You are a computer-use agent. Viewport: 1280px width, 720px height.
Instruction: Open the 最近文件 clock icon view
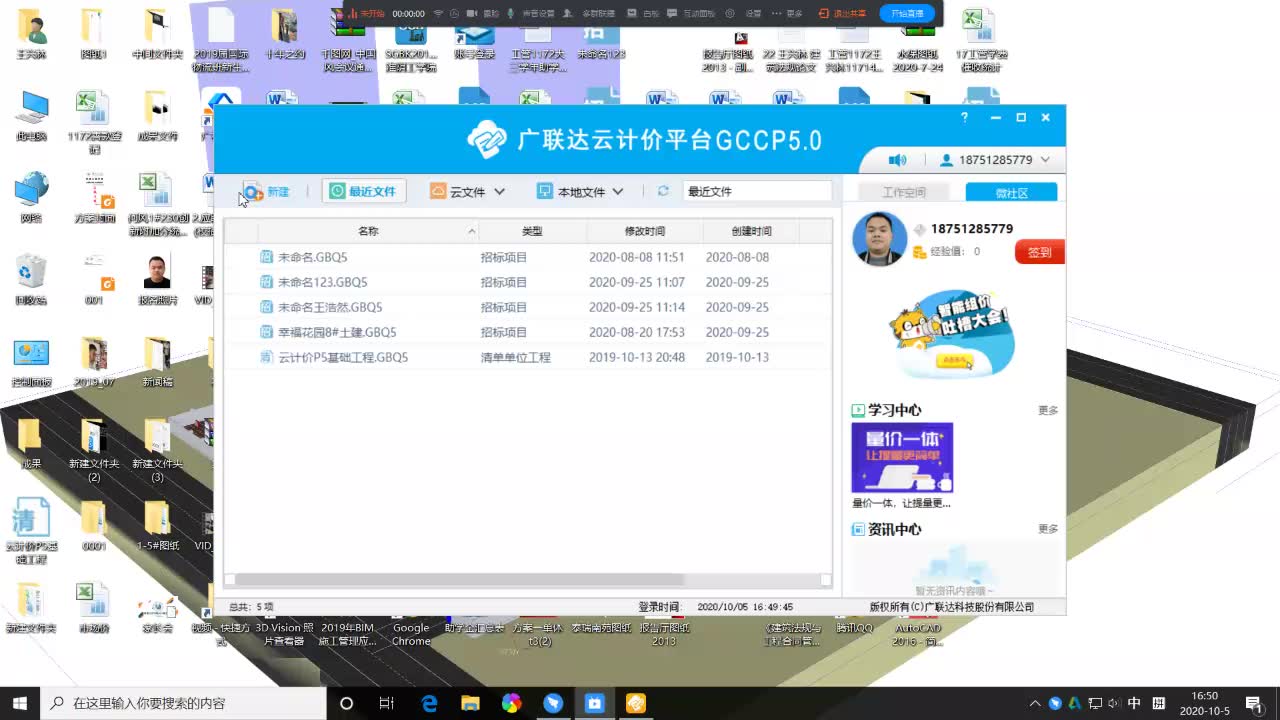click(x=337, y=190)
